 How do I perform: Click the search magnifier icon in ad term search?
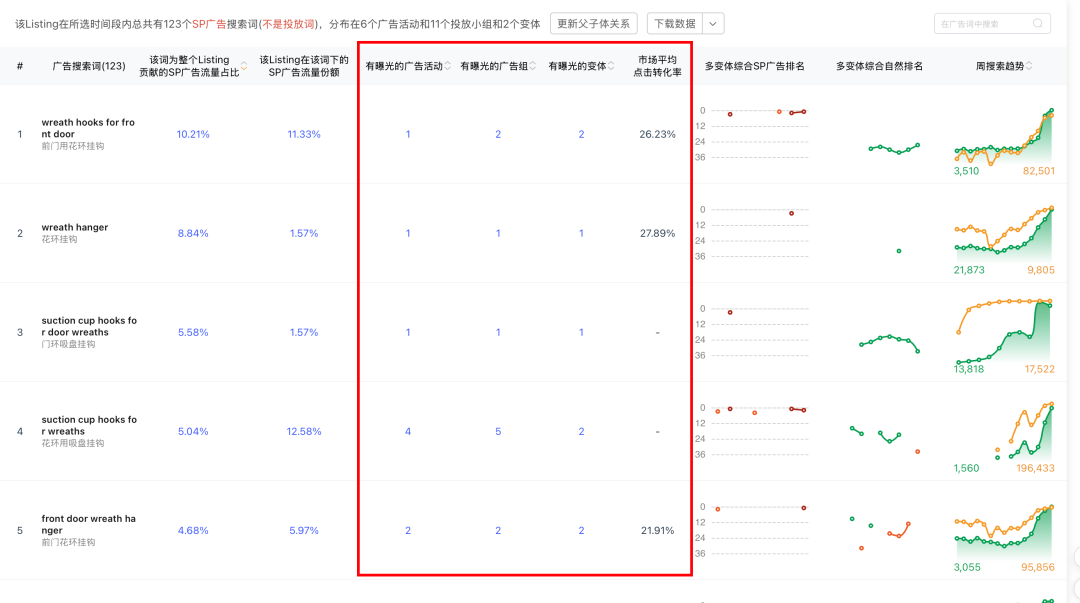coord(1037,23)
